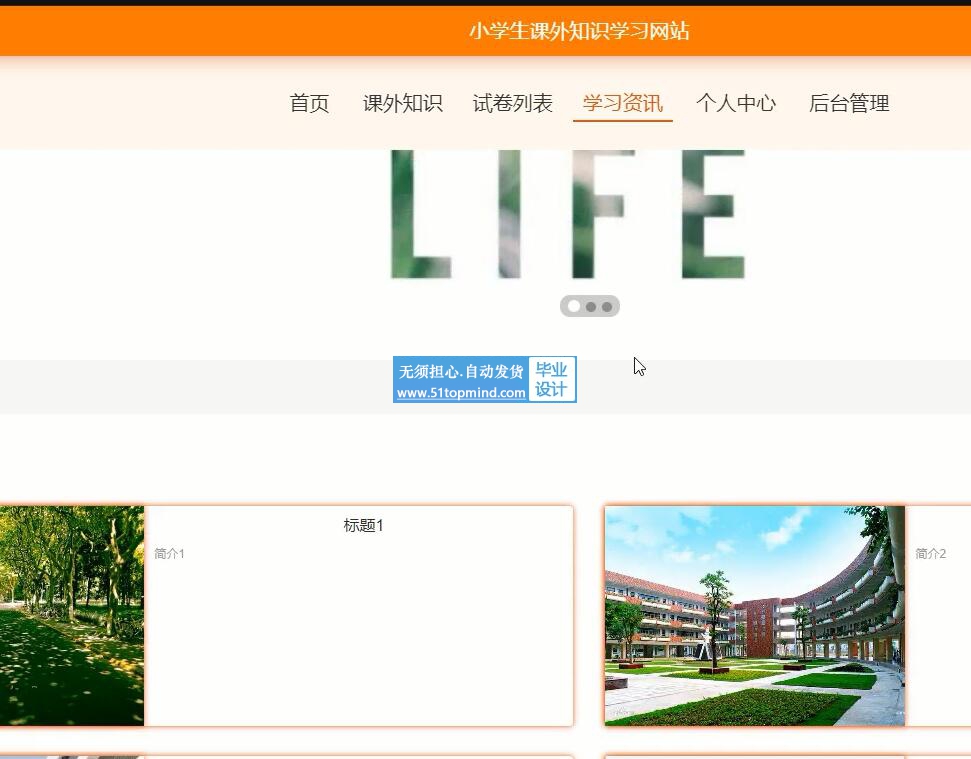Open the 试卷列表 page
Screen dimensions: 971x759
(x=512, y=103)
